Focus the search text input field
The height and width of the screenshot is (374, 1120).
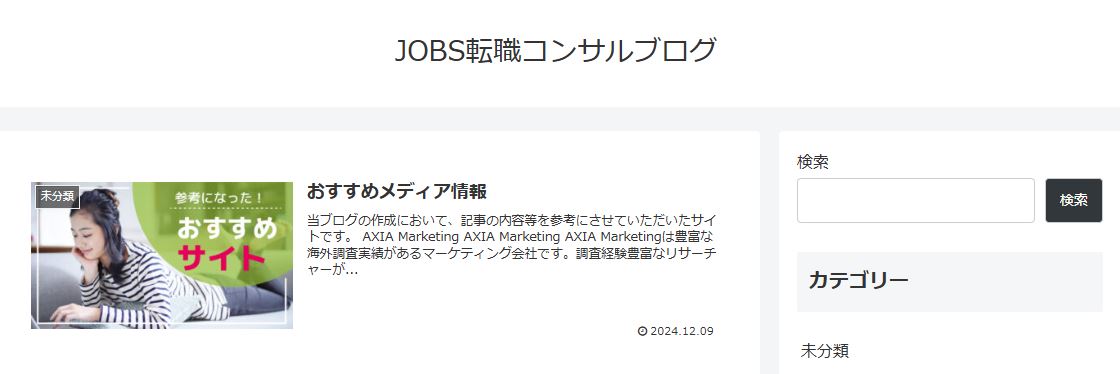pyautogui.click(x=916, y=201)
